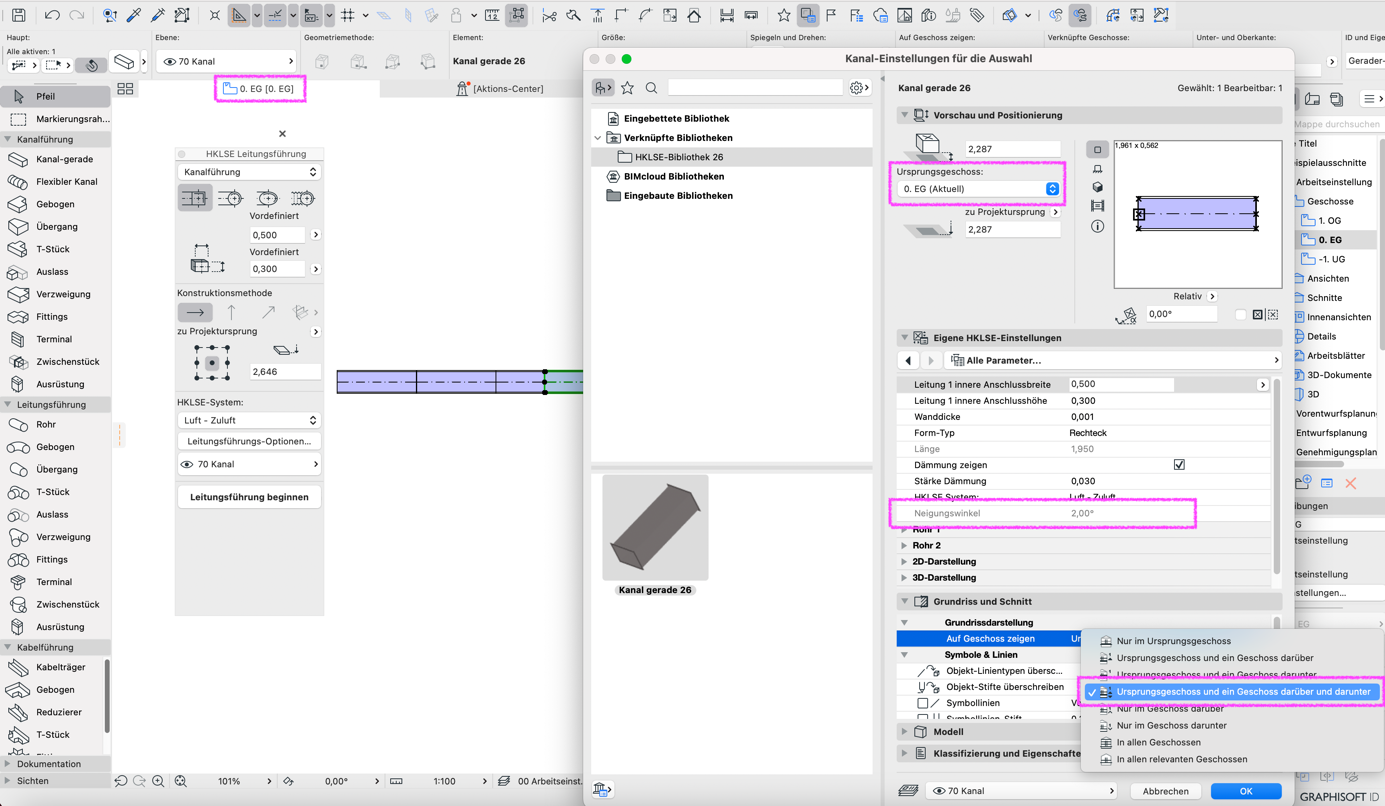Toggle eye icon on palette's 70 Kanal
This screenshot has width=1385, height=806.
coord(187,465)
